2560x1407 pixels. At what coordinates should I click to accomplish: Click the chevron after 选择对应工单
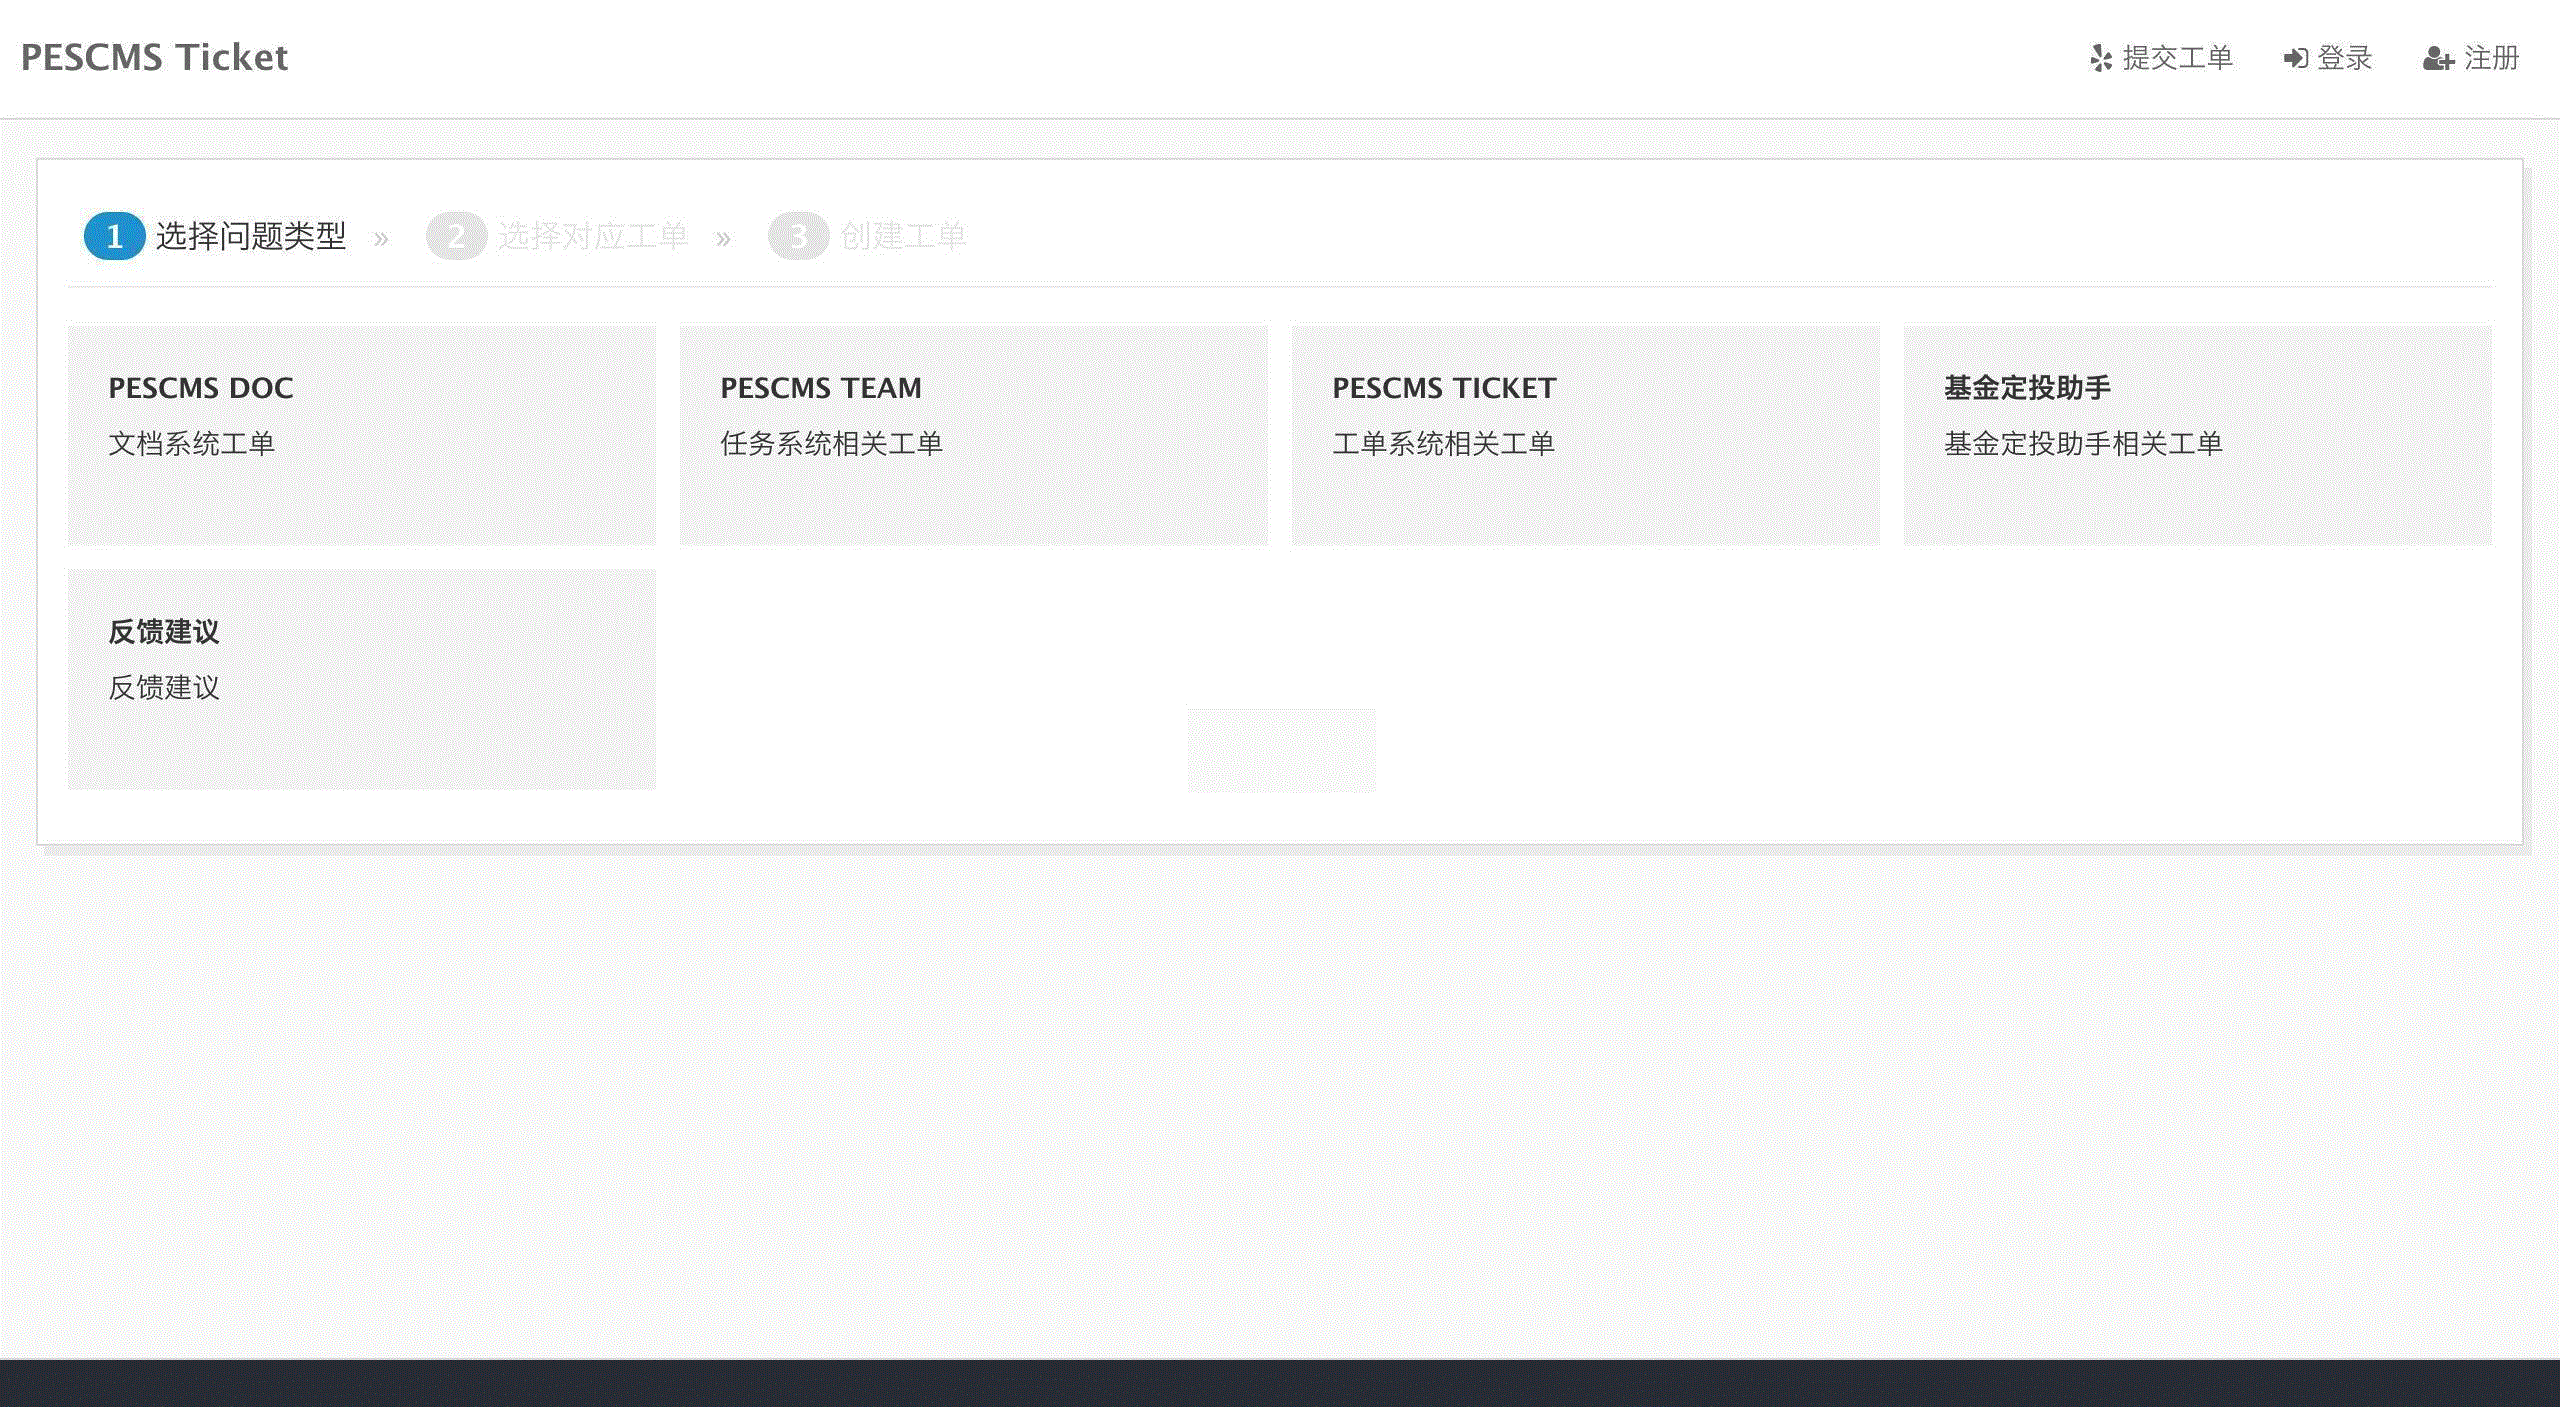coord(723,239)
